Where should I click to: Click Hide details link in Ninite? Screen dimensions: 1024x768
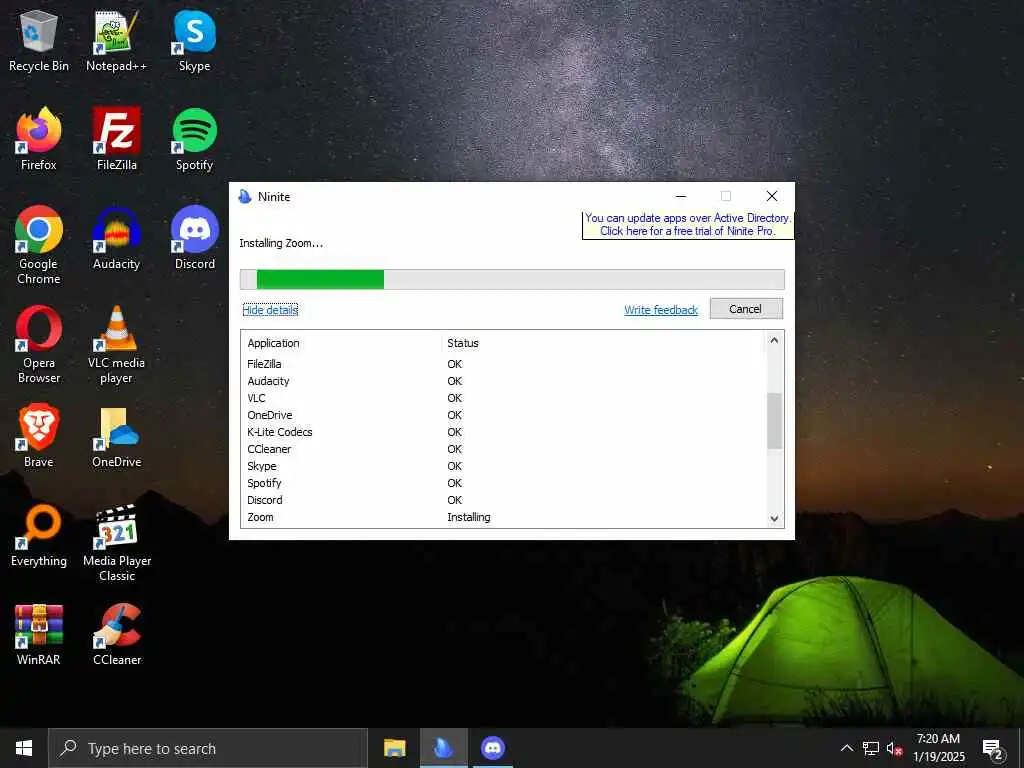coord(270,310)
